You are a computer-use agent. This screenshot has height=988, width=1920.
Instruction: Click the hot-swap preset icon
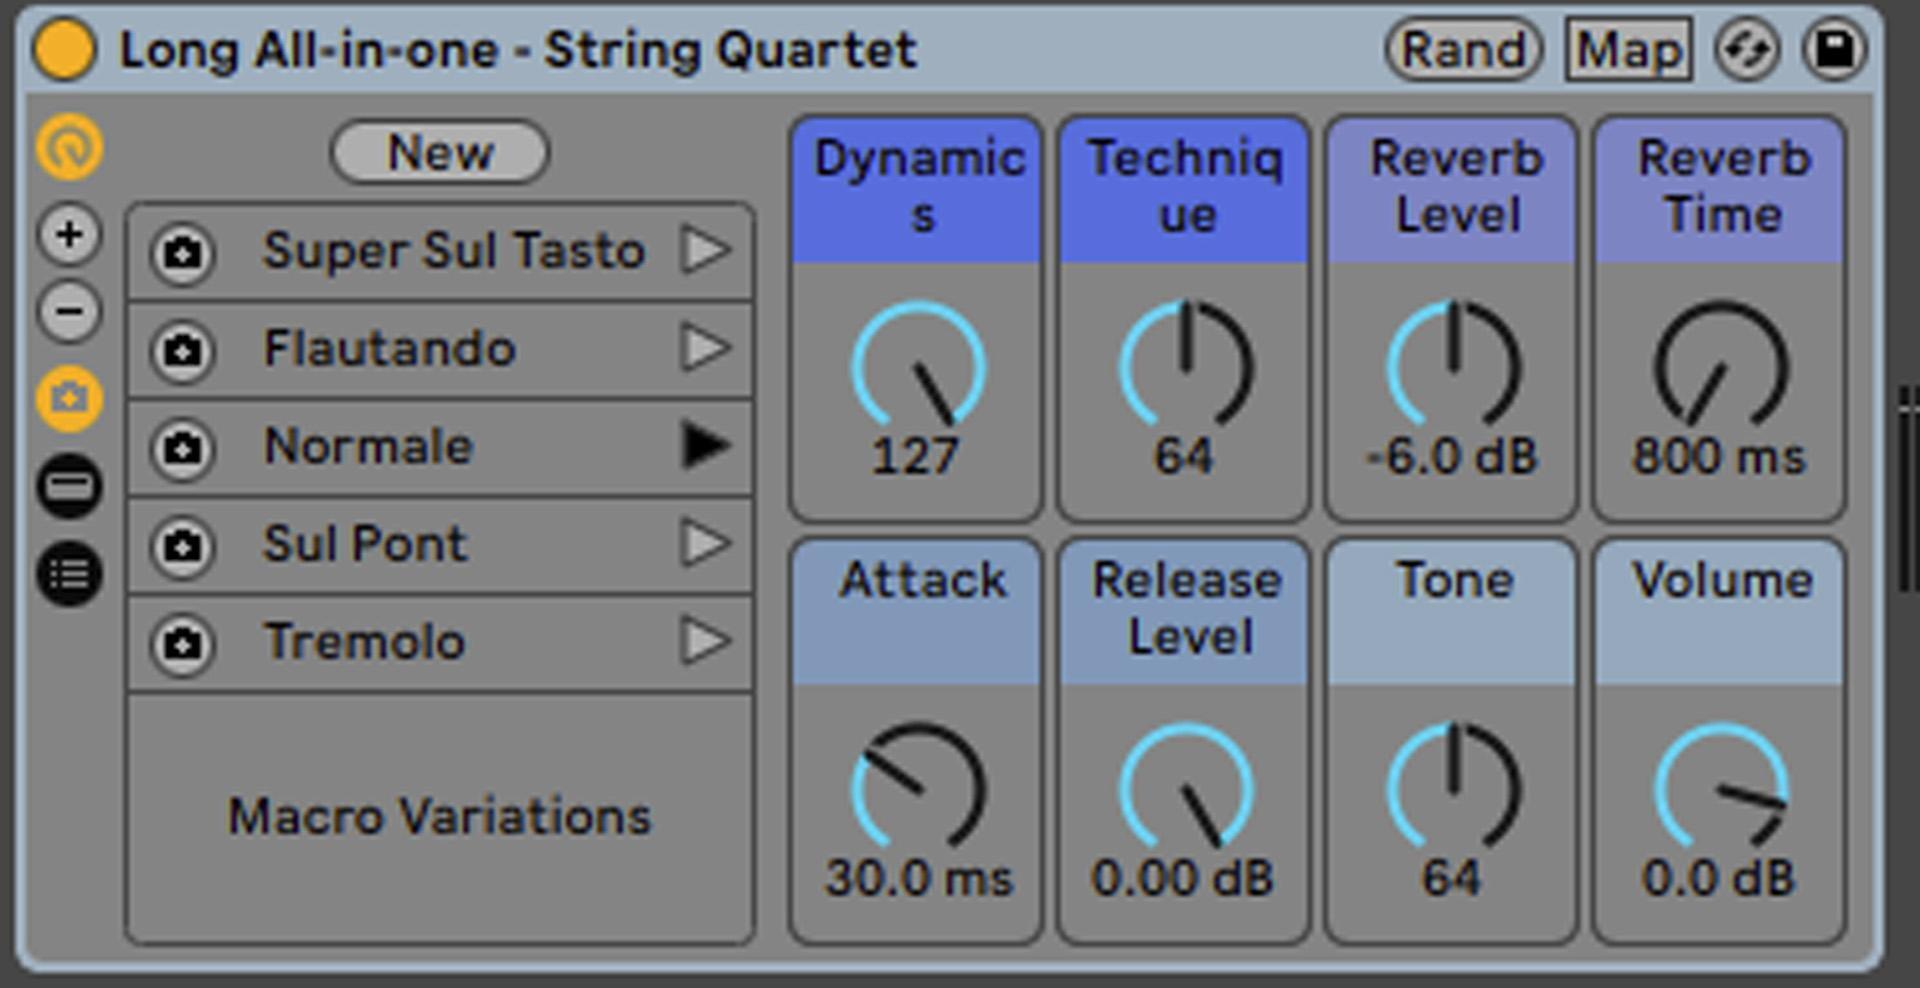click(x=1746, y=49)
